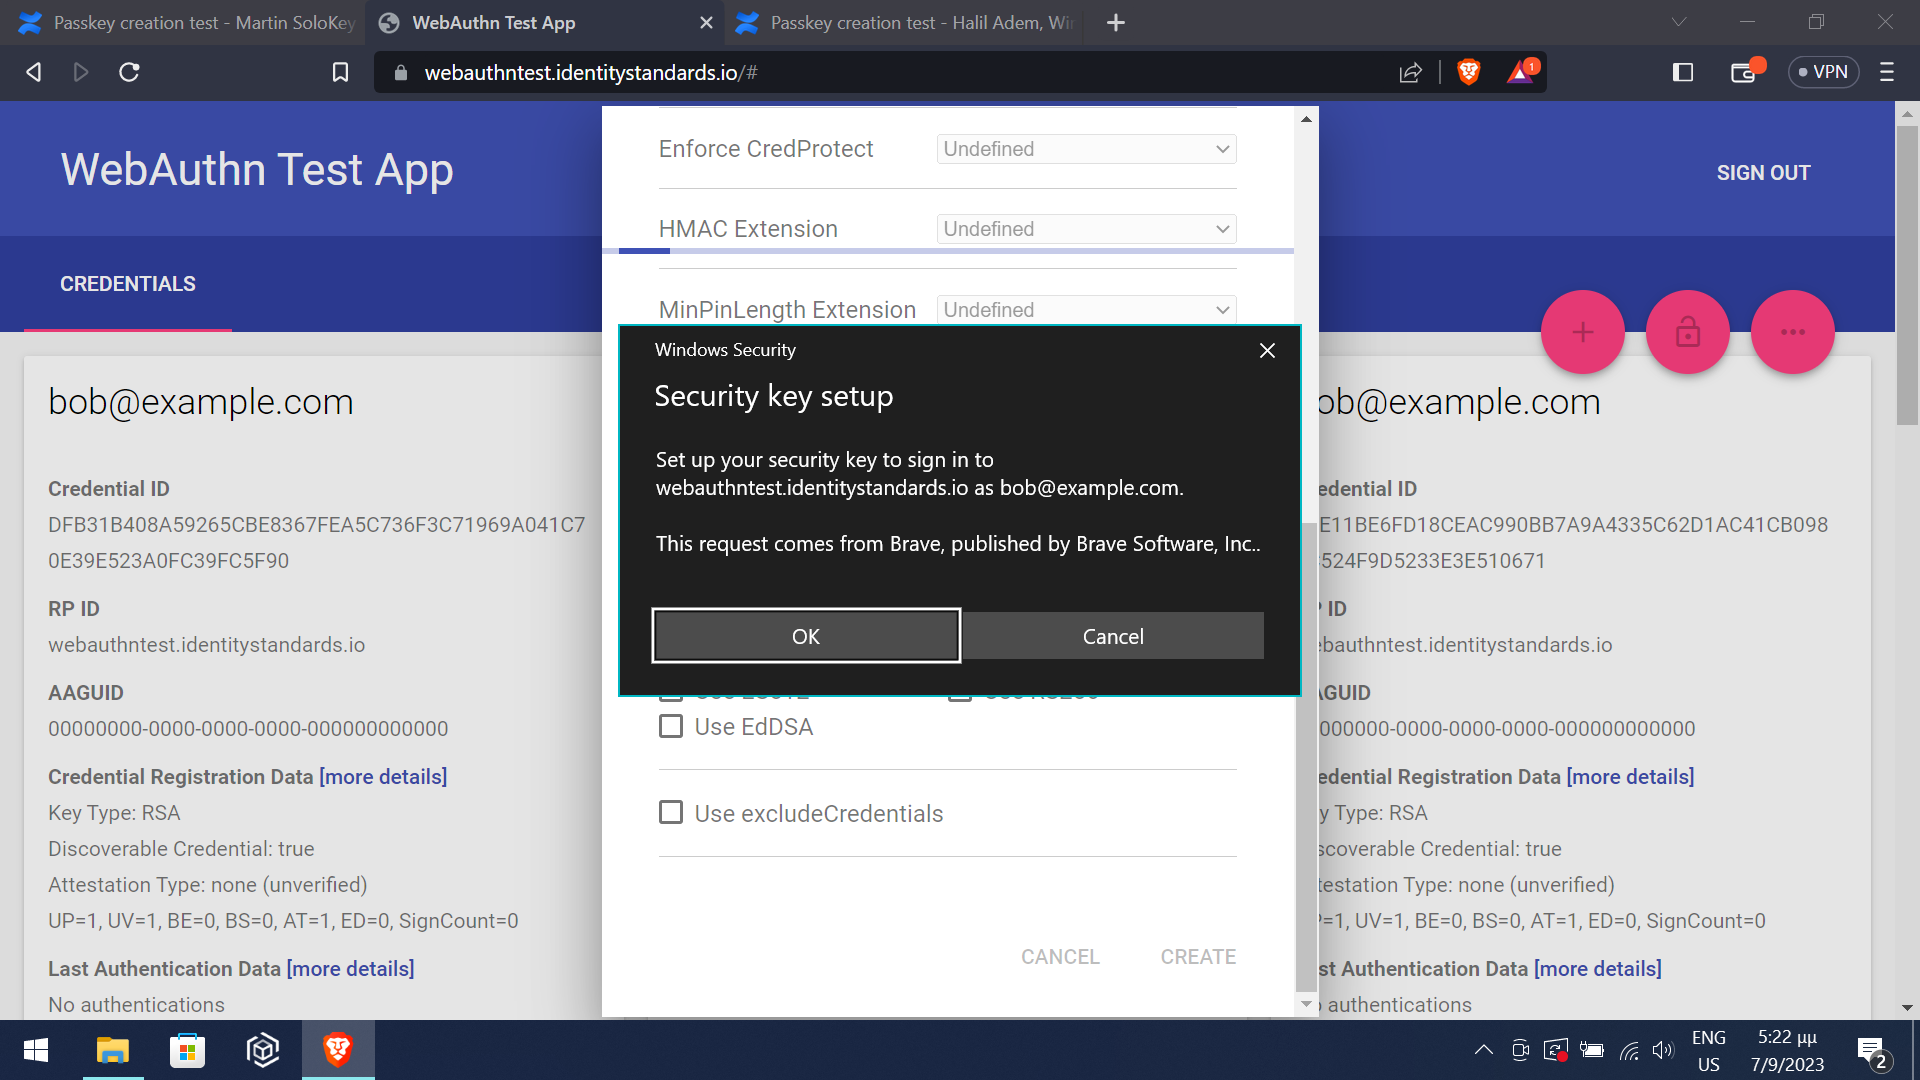Click the pink lock authenticate button
This screenshot has width=1920, height=1080.
[x=1688, y=332]
